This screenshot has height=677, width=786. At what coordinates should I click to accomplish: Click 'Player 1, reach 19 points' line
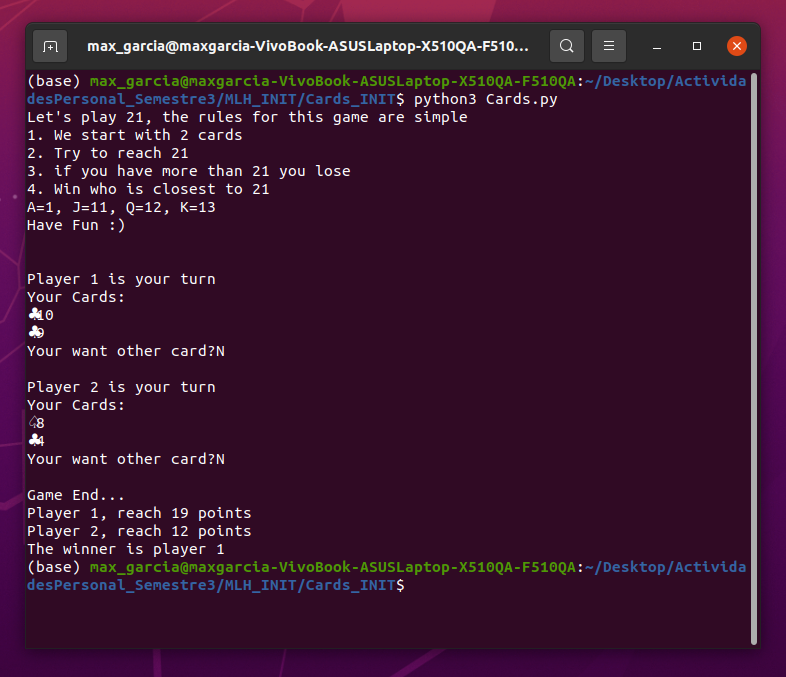pyautogui.click(x=139, y=513)
